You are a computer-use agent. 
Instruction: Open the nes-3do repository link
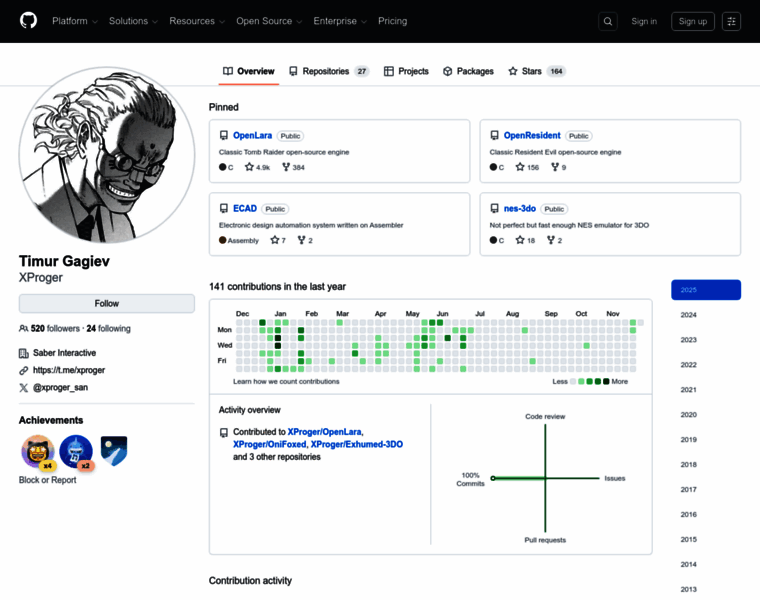520,208
